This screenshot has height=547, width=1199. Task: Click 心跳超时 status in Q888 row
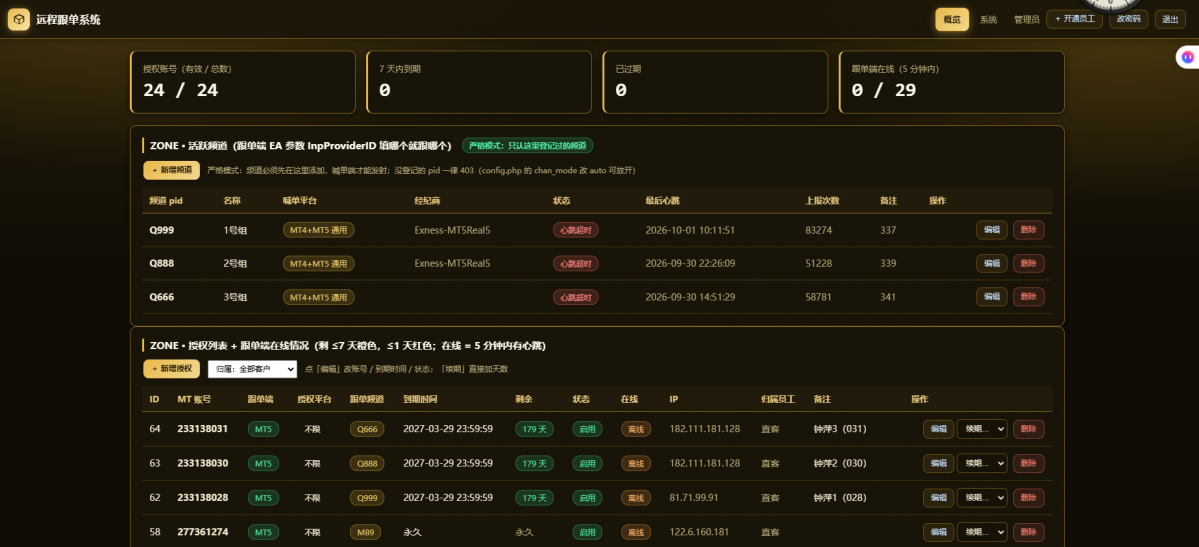tap(576, 263)
